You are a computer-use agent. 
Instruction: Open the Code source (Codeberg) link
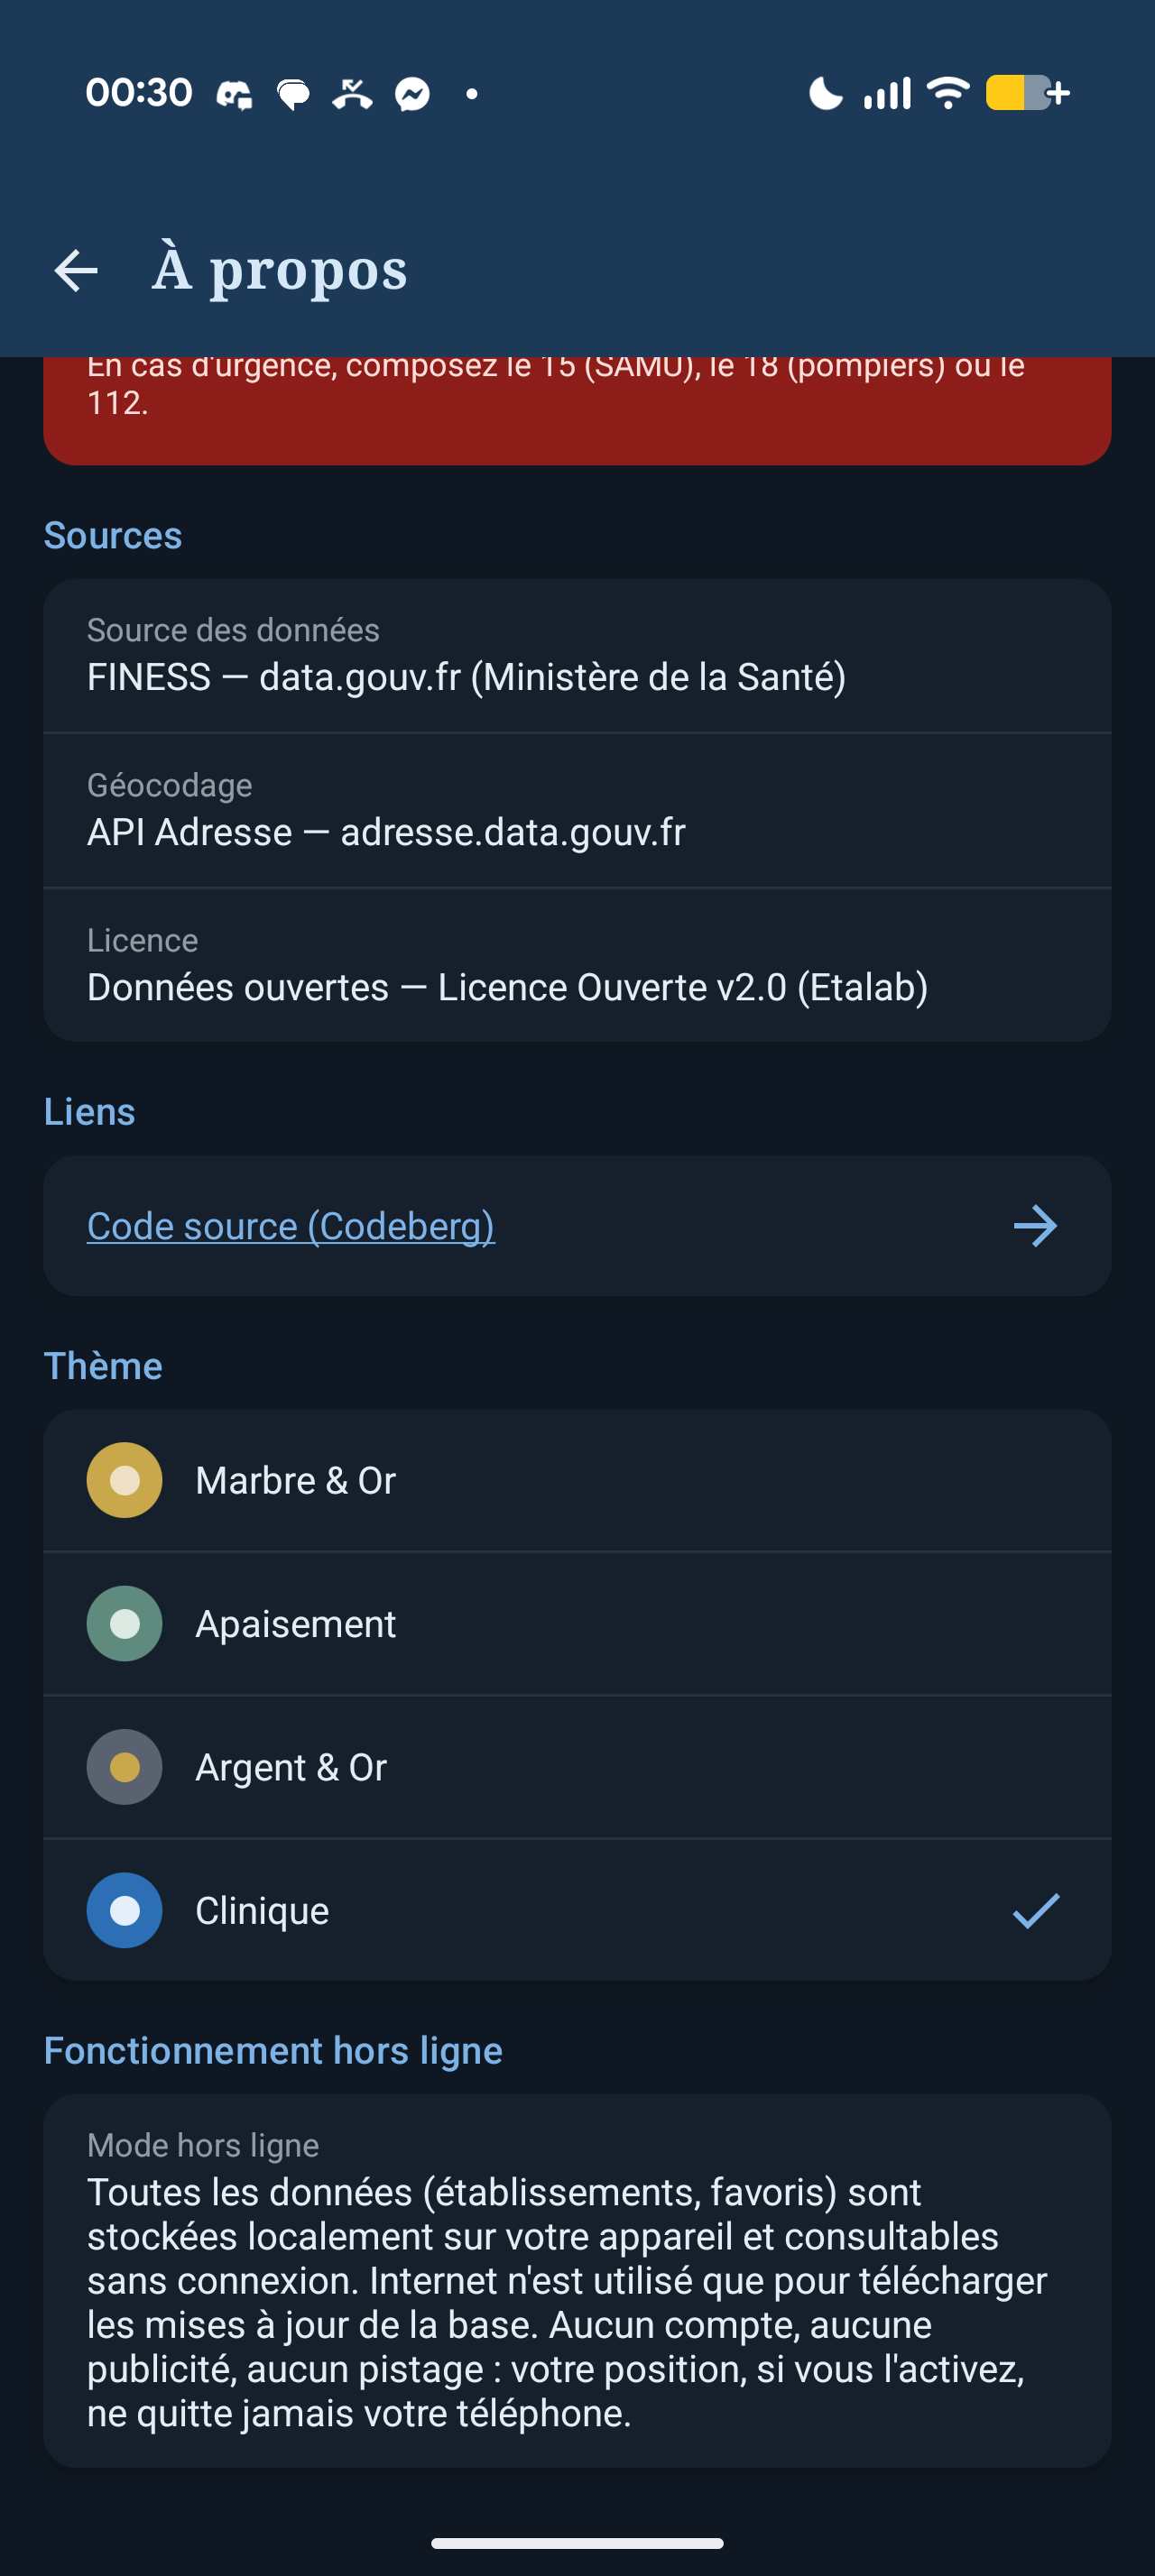point(291,1226)
